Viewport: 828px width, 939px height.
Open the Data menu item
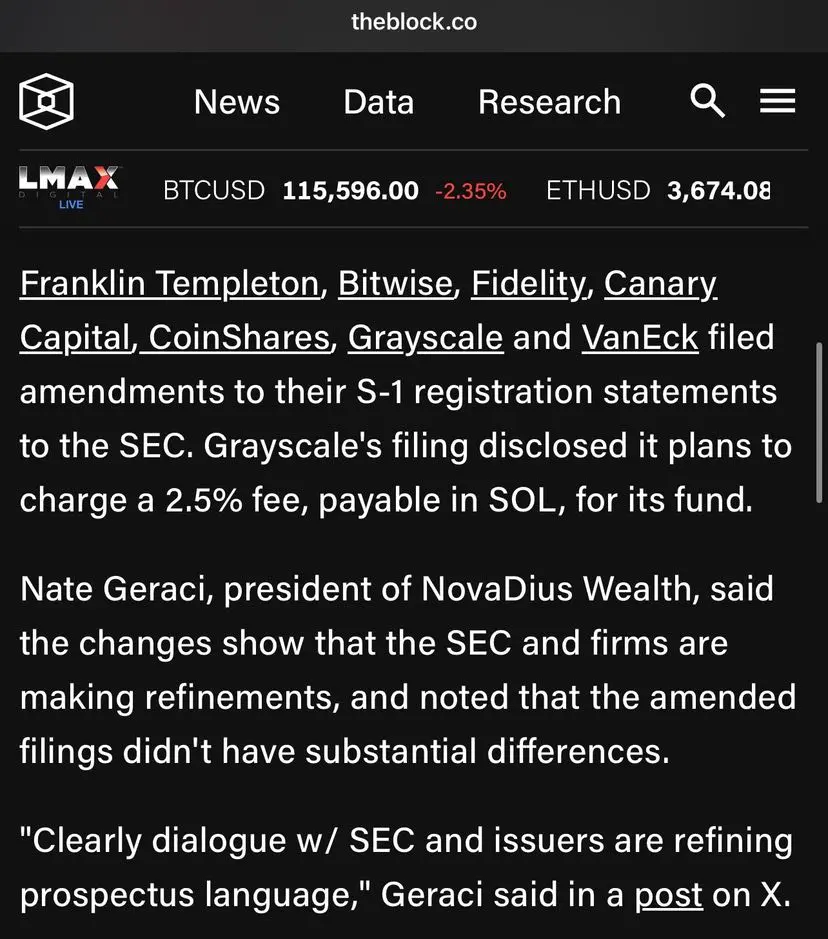pos(378,102)
